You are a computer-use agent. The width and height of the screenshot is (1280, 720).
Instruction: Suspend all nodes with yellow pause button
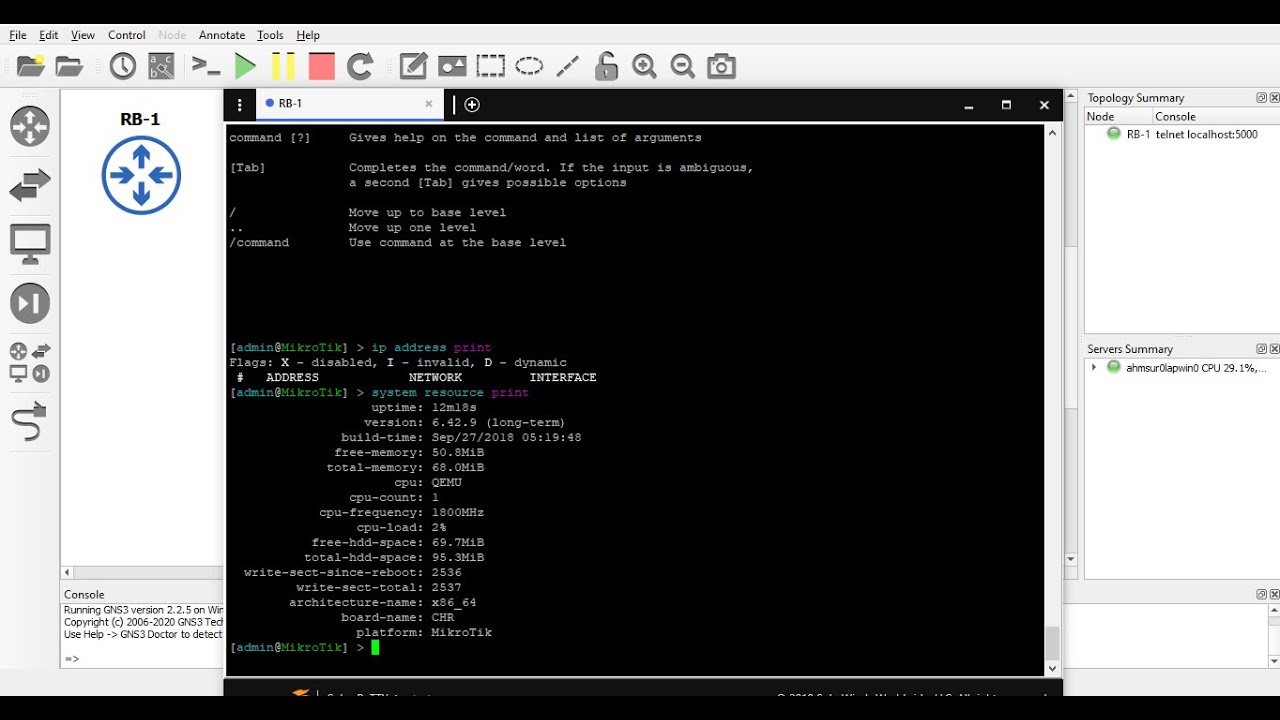pos(283,67)
